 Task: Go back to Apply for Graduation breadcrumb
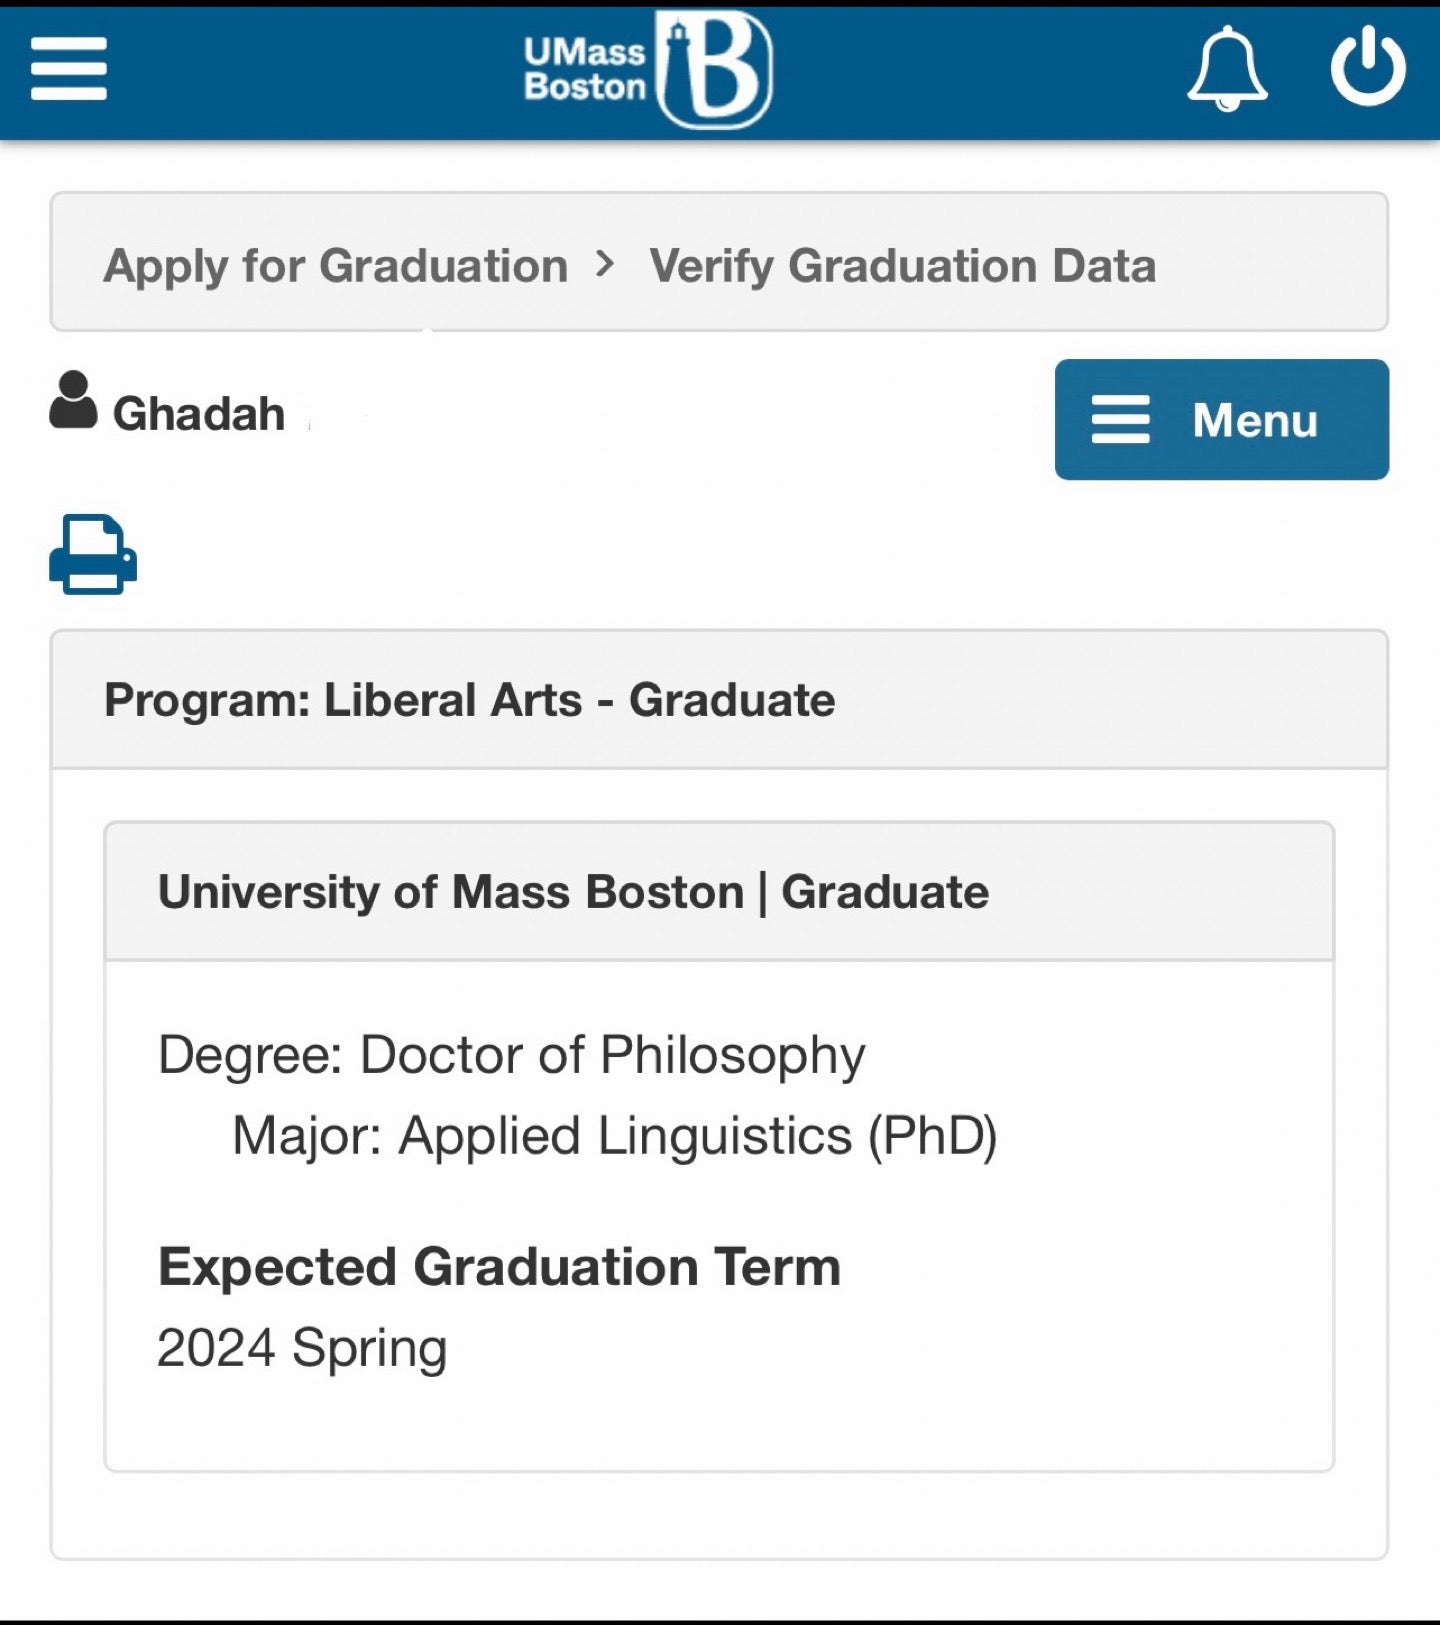tap(336, 266)
